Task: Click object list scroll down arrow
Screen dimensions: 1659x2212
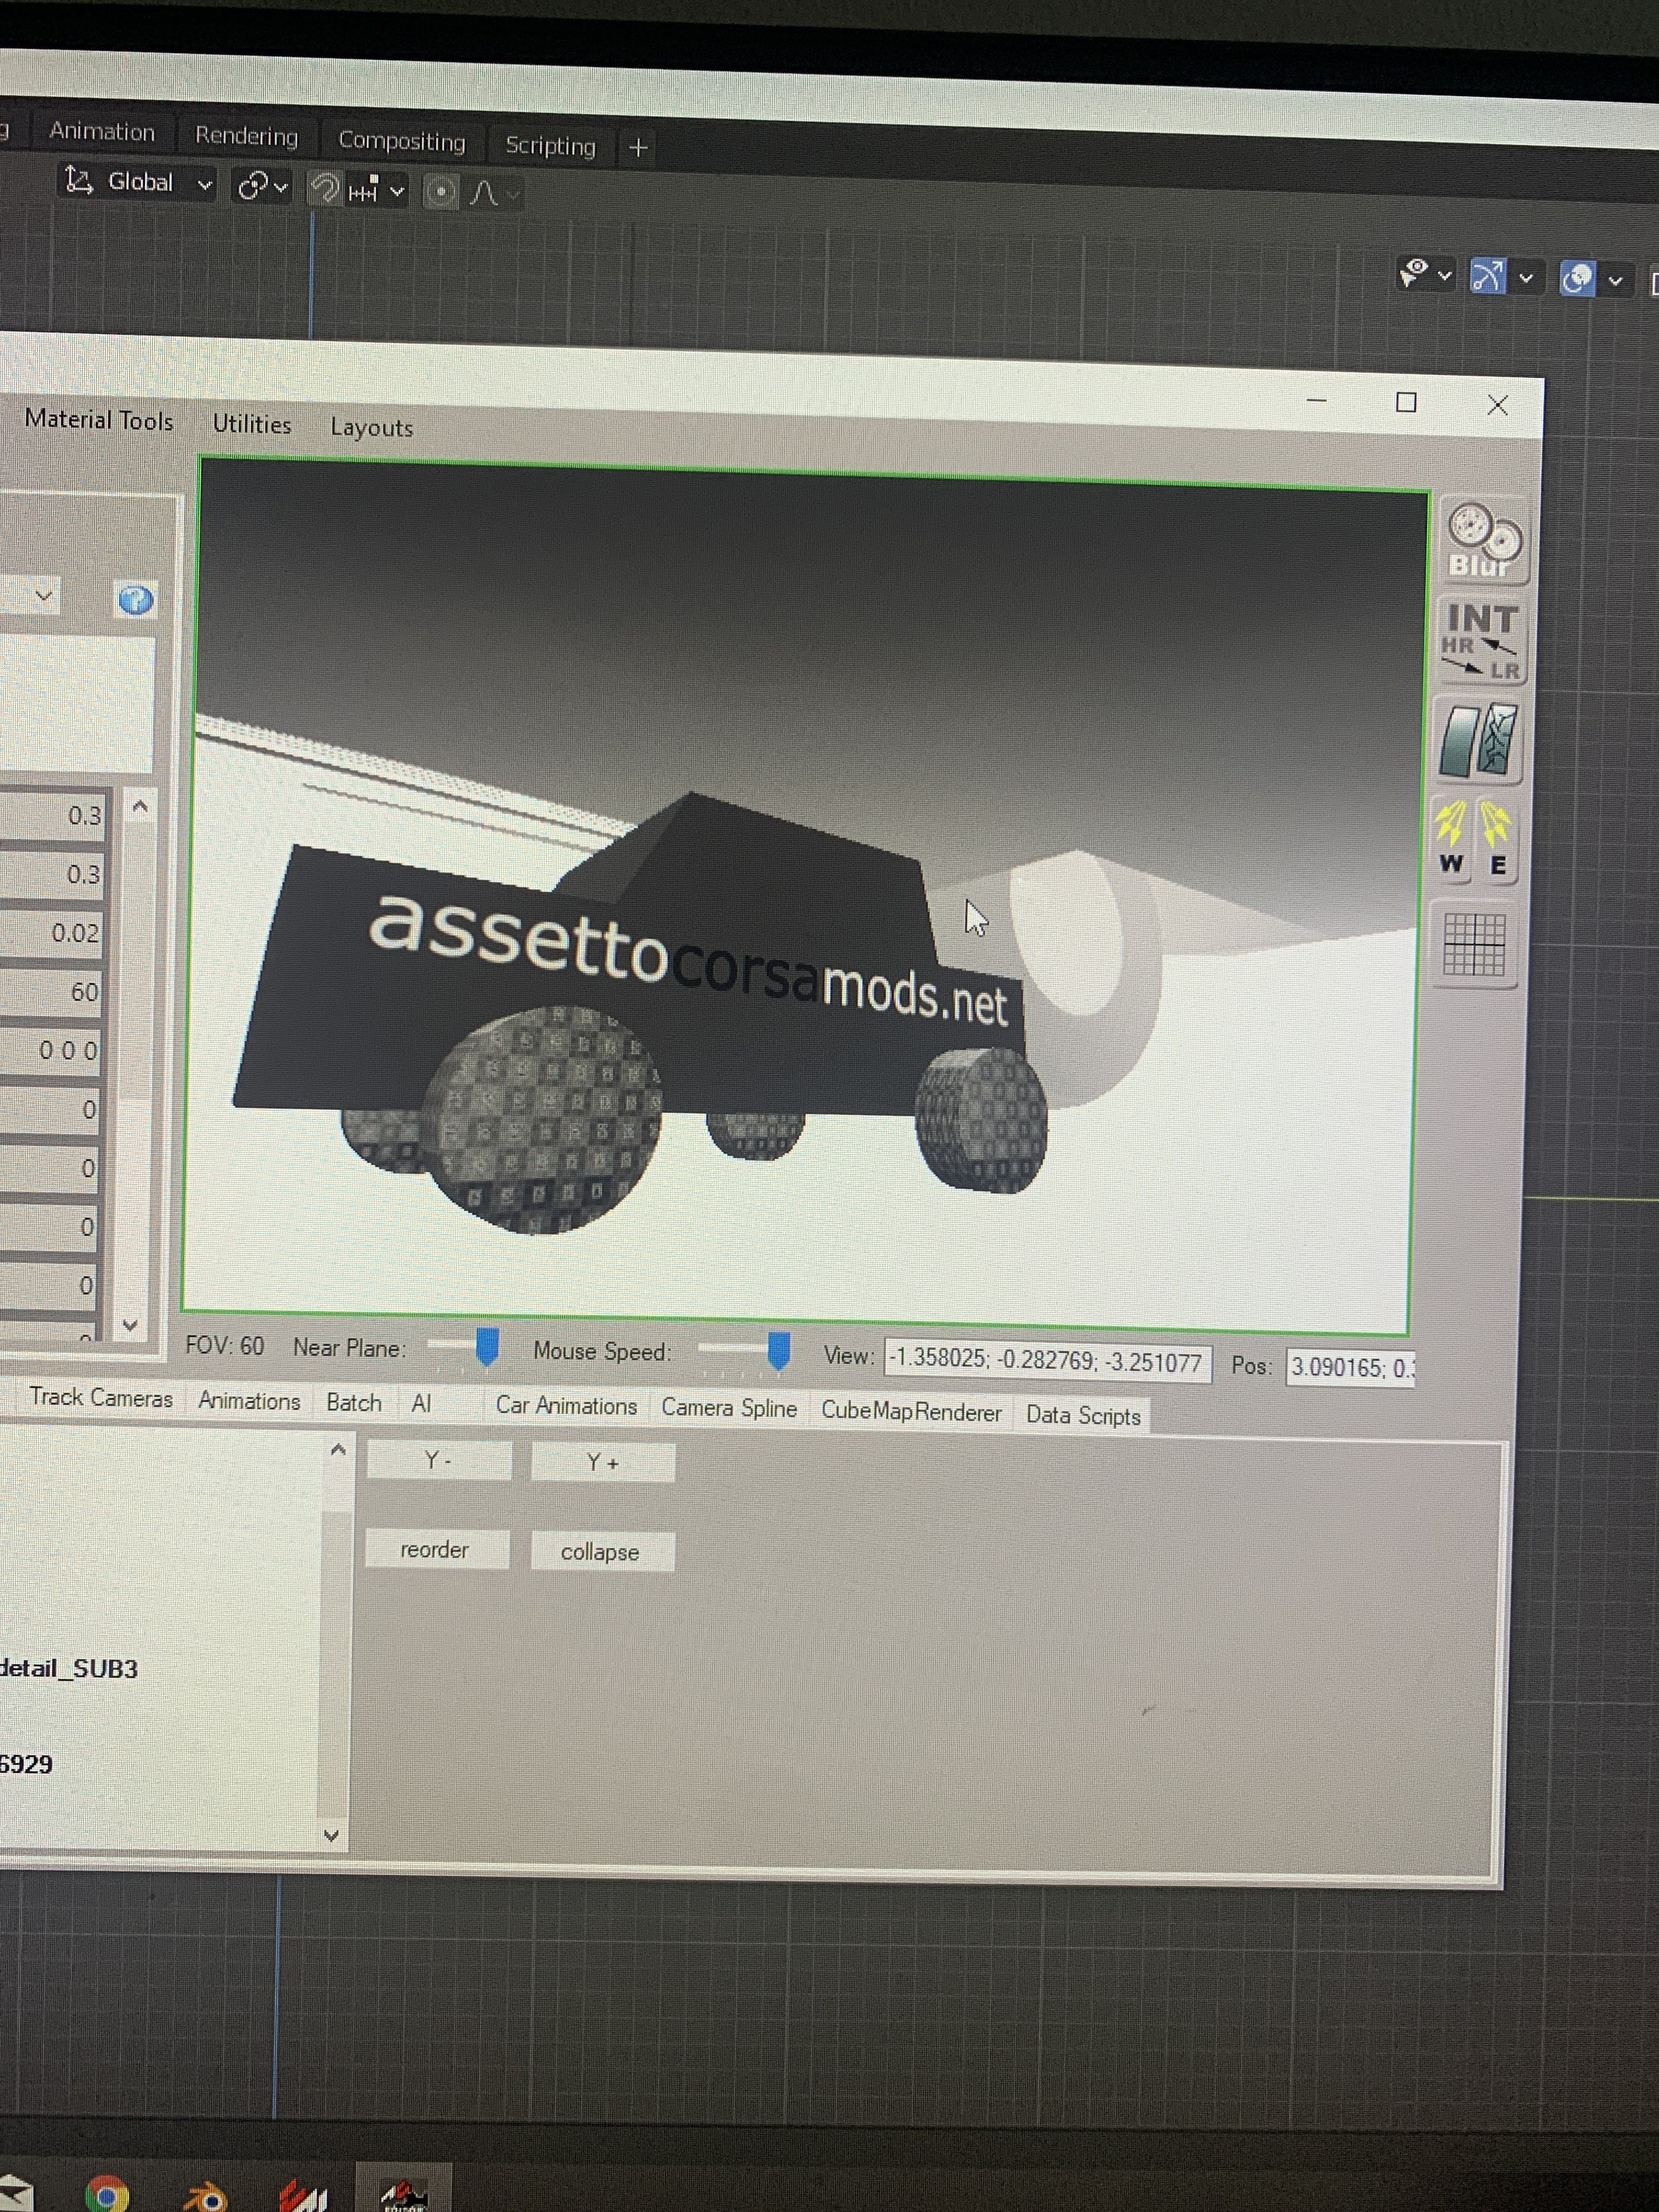Action: pos(332,1835)
